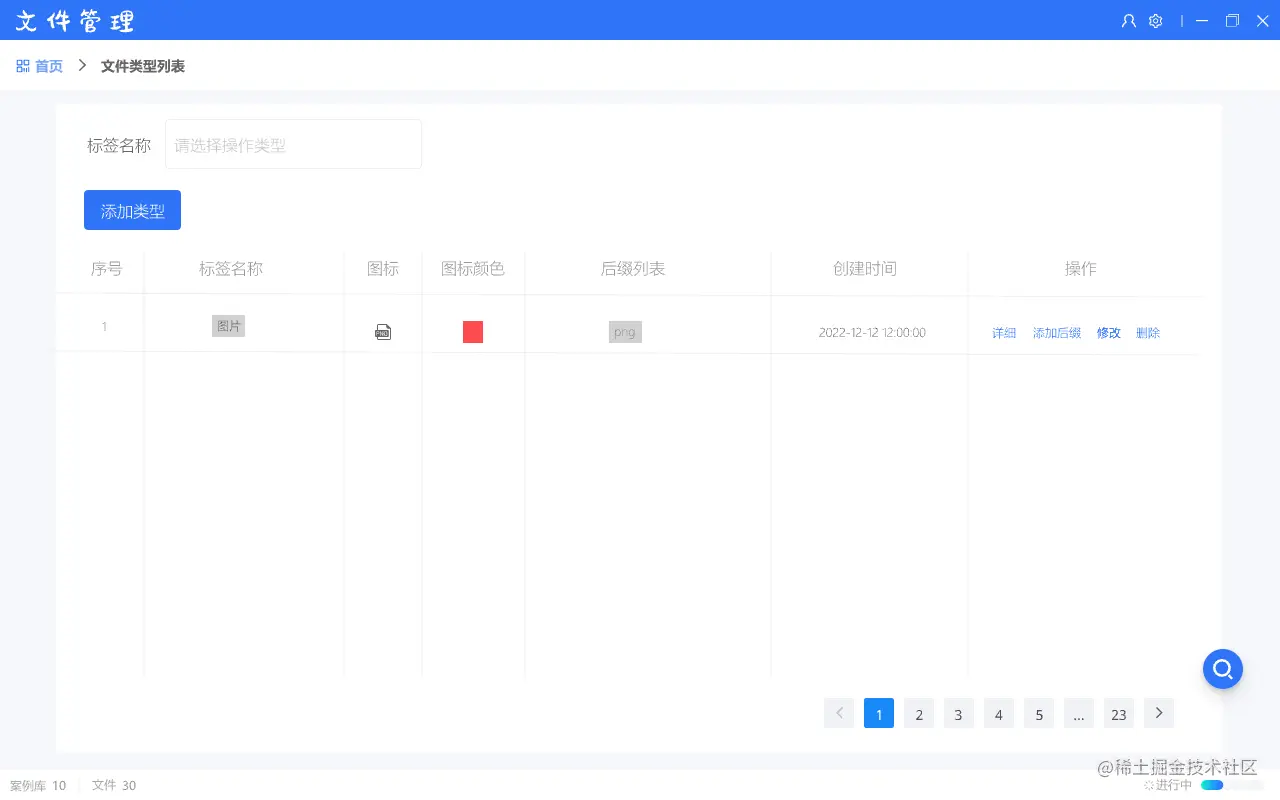Click the 文件管理 app title
The width and height of the screenshot is (1280, 800).
point(75,20)
